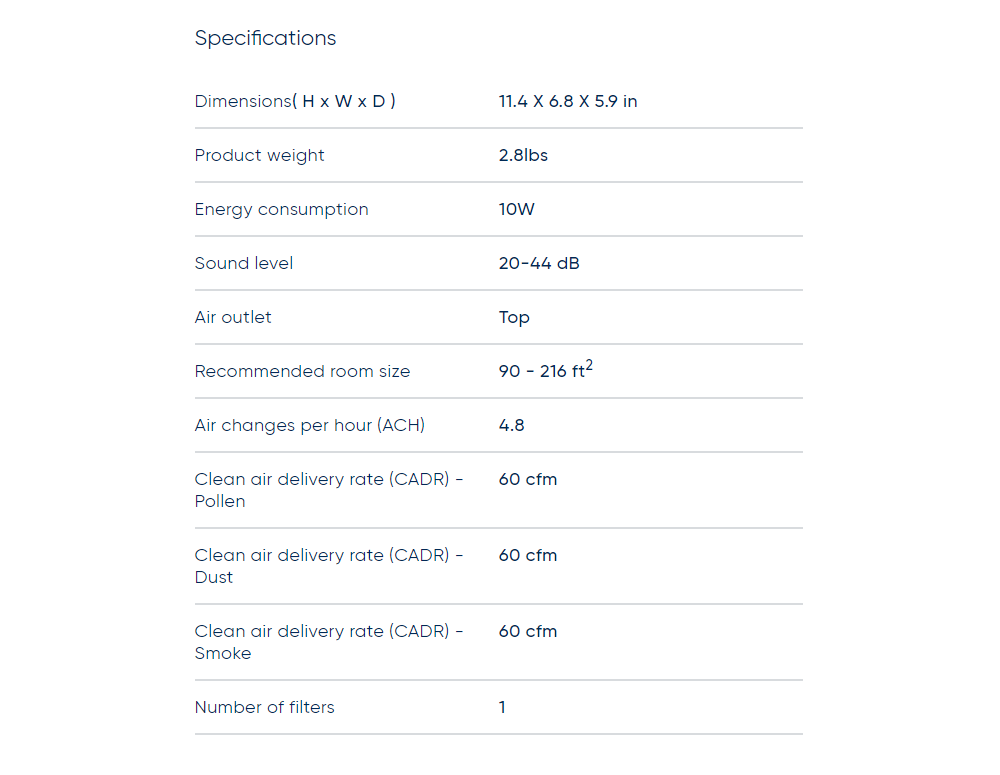
Task: Click the Recommended room size label
Action: pos(302,371)
